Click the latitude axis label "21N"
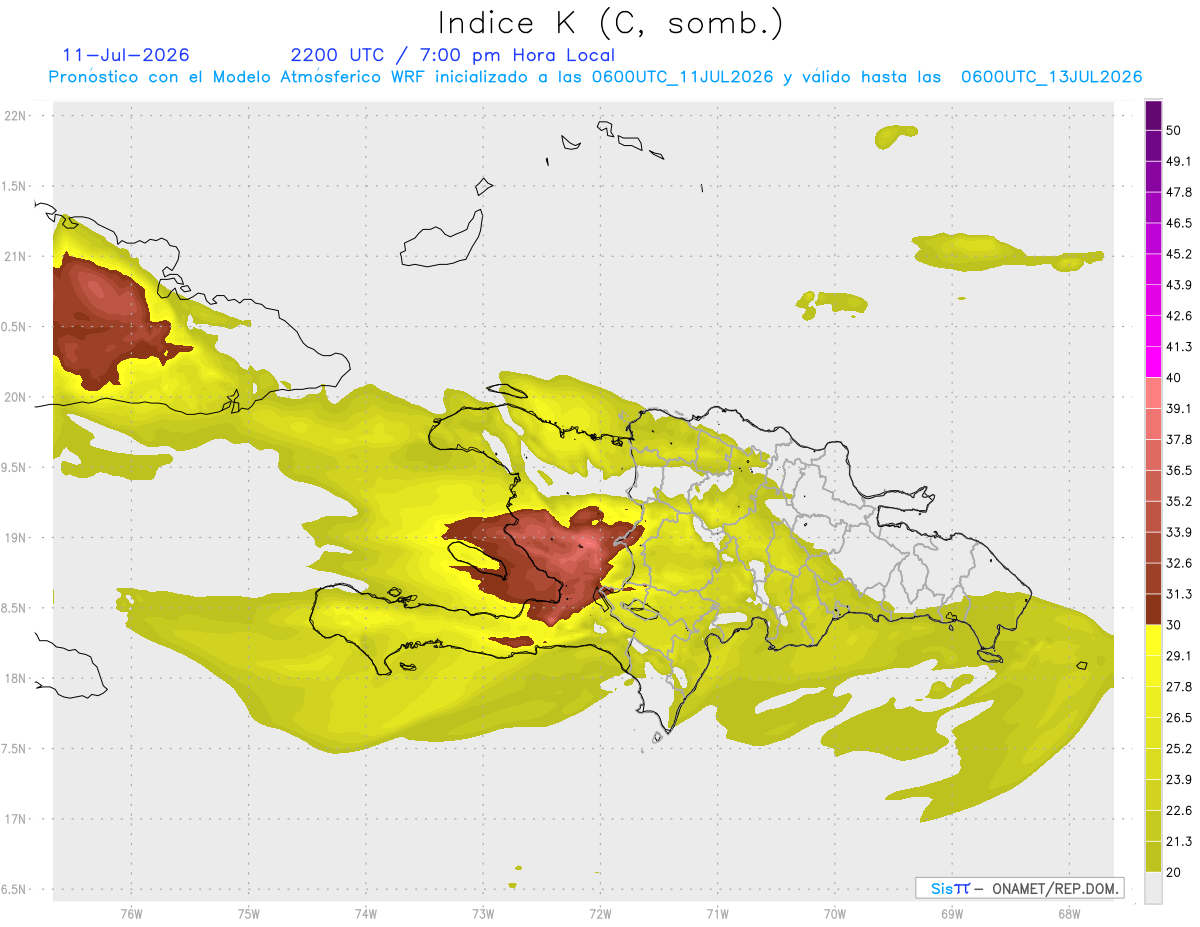Image resolution: width=1200 pixels, height=927 pixels. (x=16, y=257)
